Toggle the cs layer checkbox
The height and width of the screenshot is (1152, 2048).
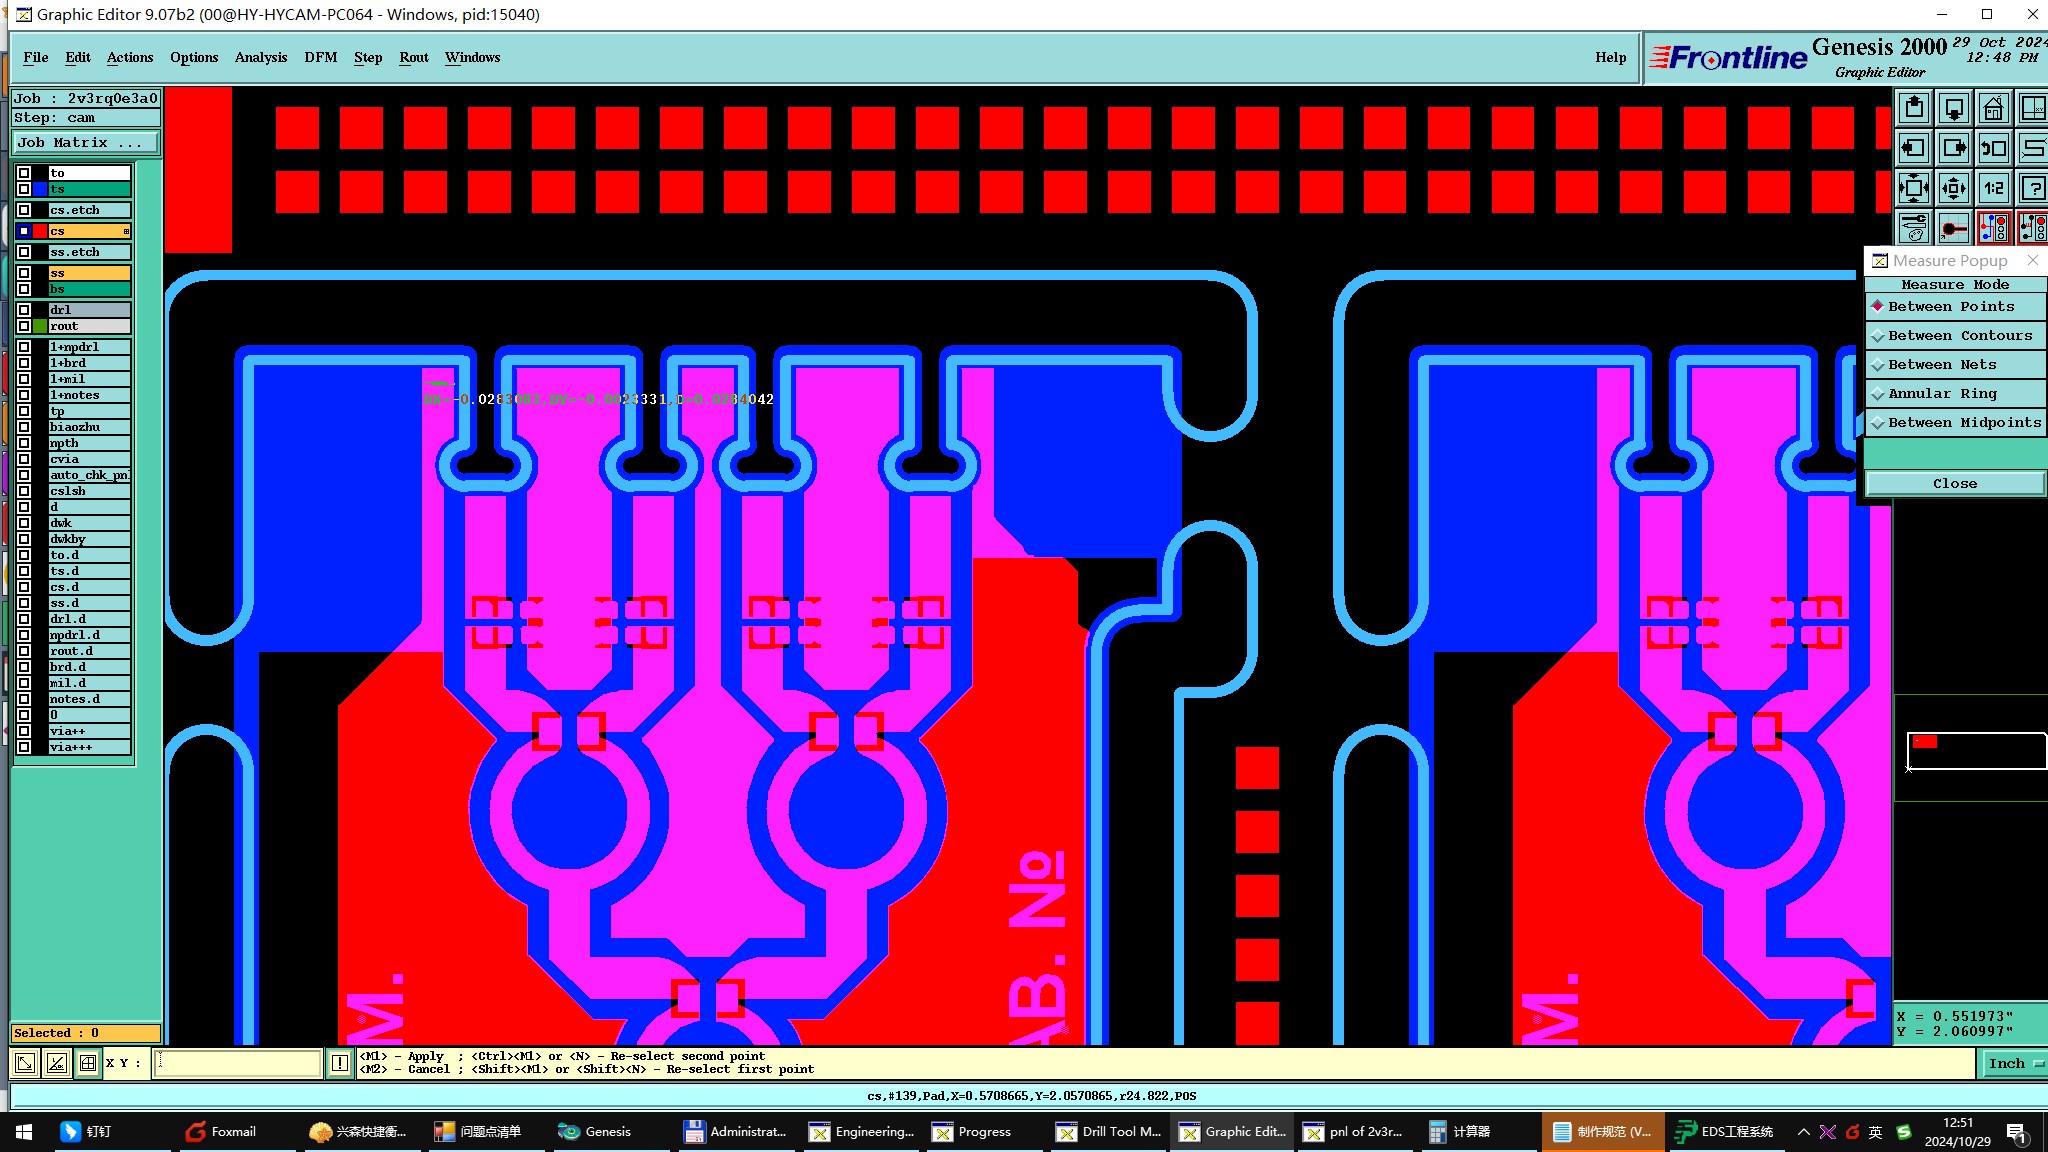[x=24, y=231]
